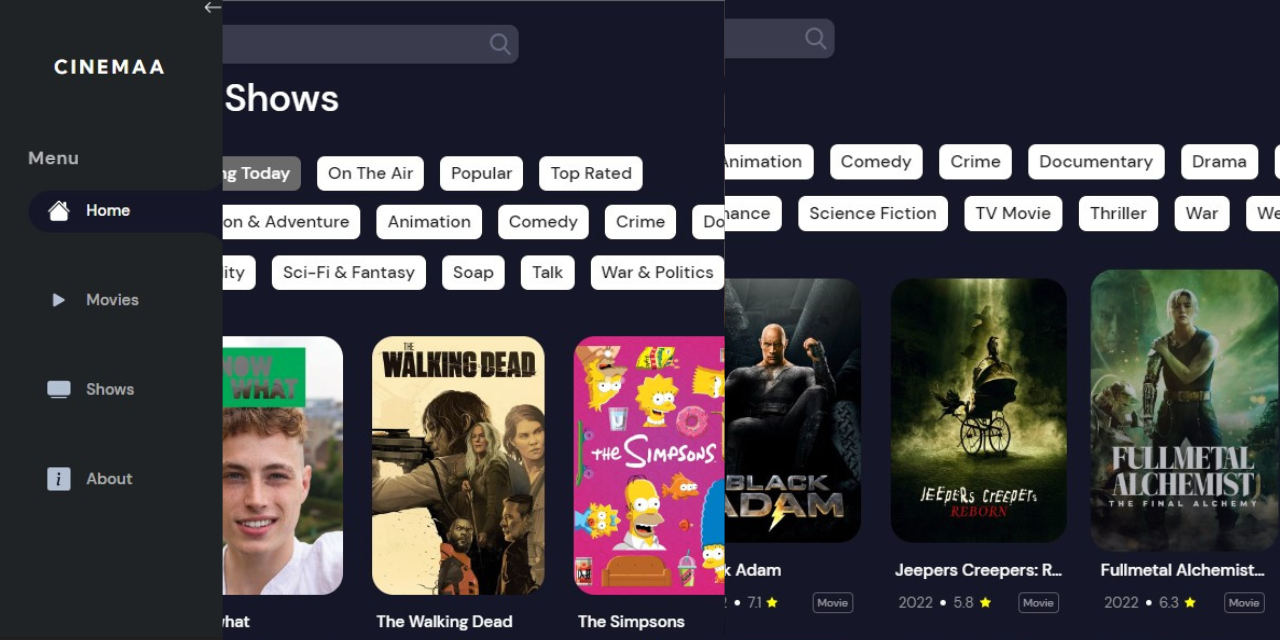Click the star rating icon under Fullmetal Alchemist

click(1190, 603)
